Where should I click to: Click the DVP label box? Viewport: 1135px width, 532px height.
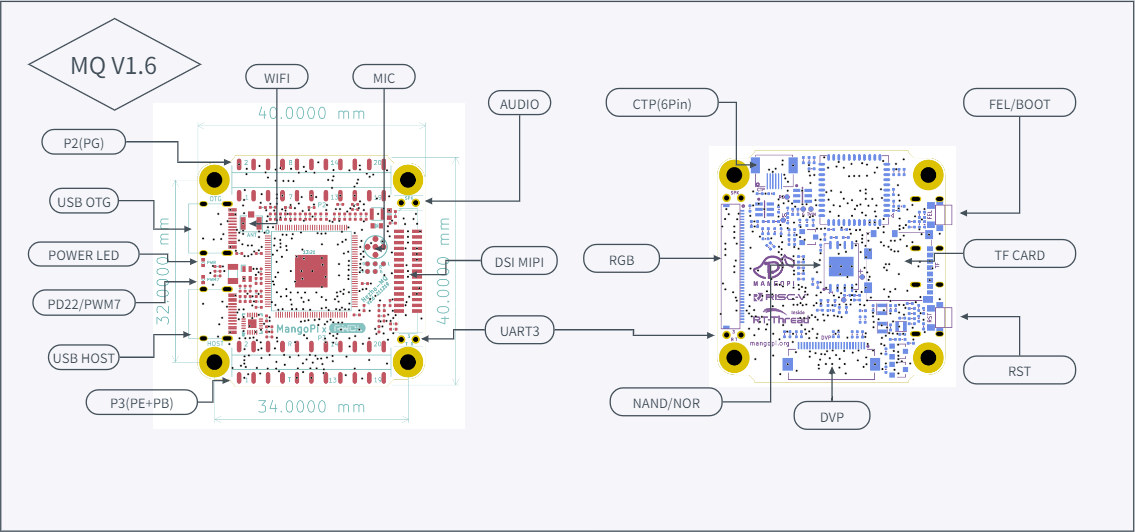[832, 415]
